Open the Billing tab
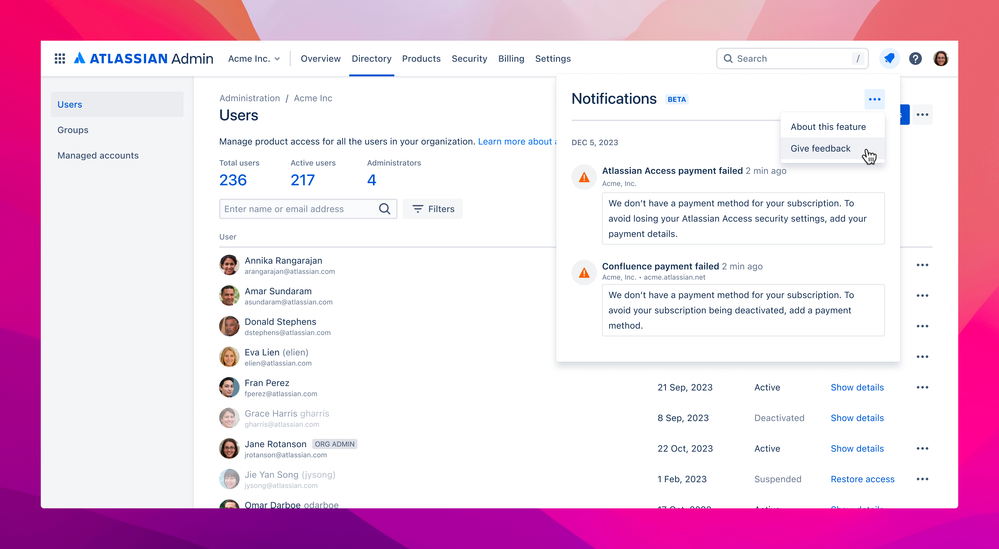The image size is (999, 549). pos(511,59)
